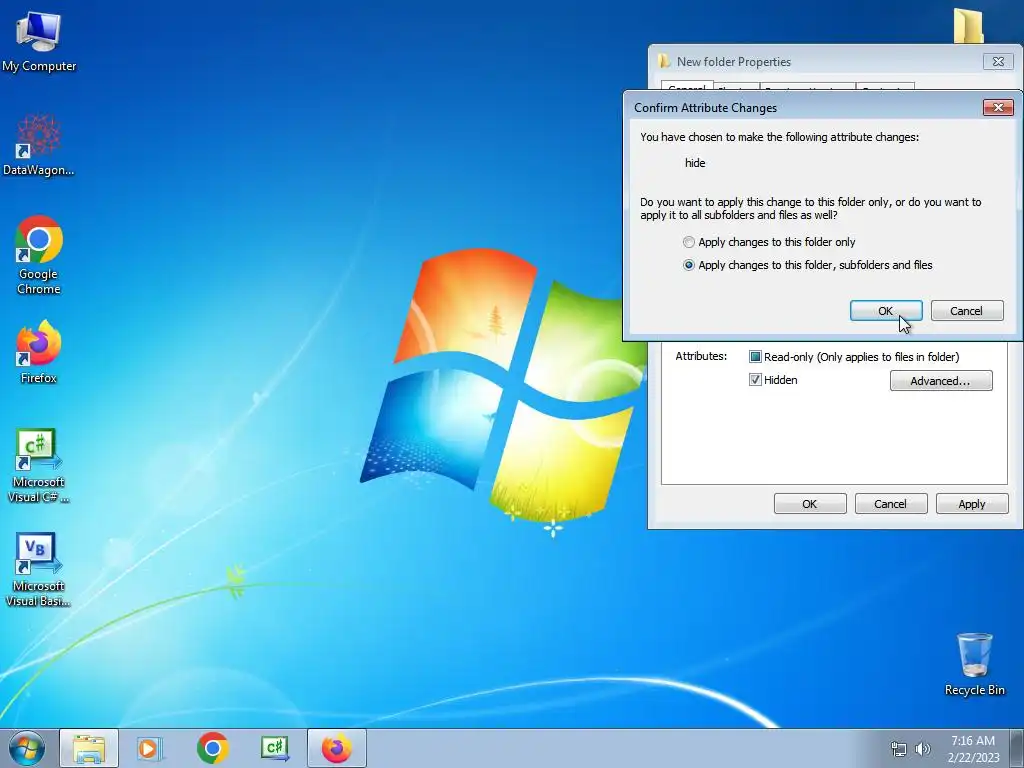Click Apply in New folder Properties
Screen dimensions: 1024x768
pos(972,504)
